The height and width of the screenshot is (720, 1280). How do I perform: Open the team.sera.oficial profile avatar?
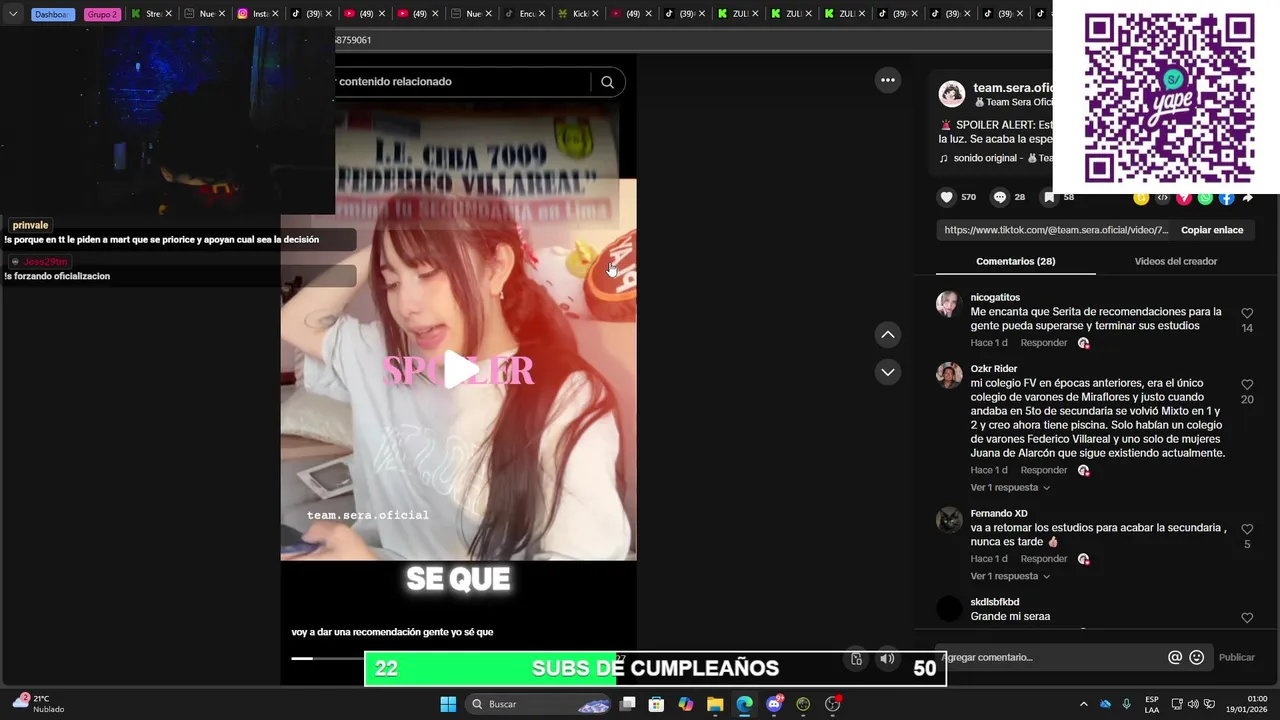[x=951, y=94]
